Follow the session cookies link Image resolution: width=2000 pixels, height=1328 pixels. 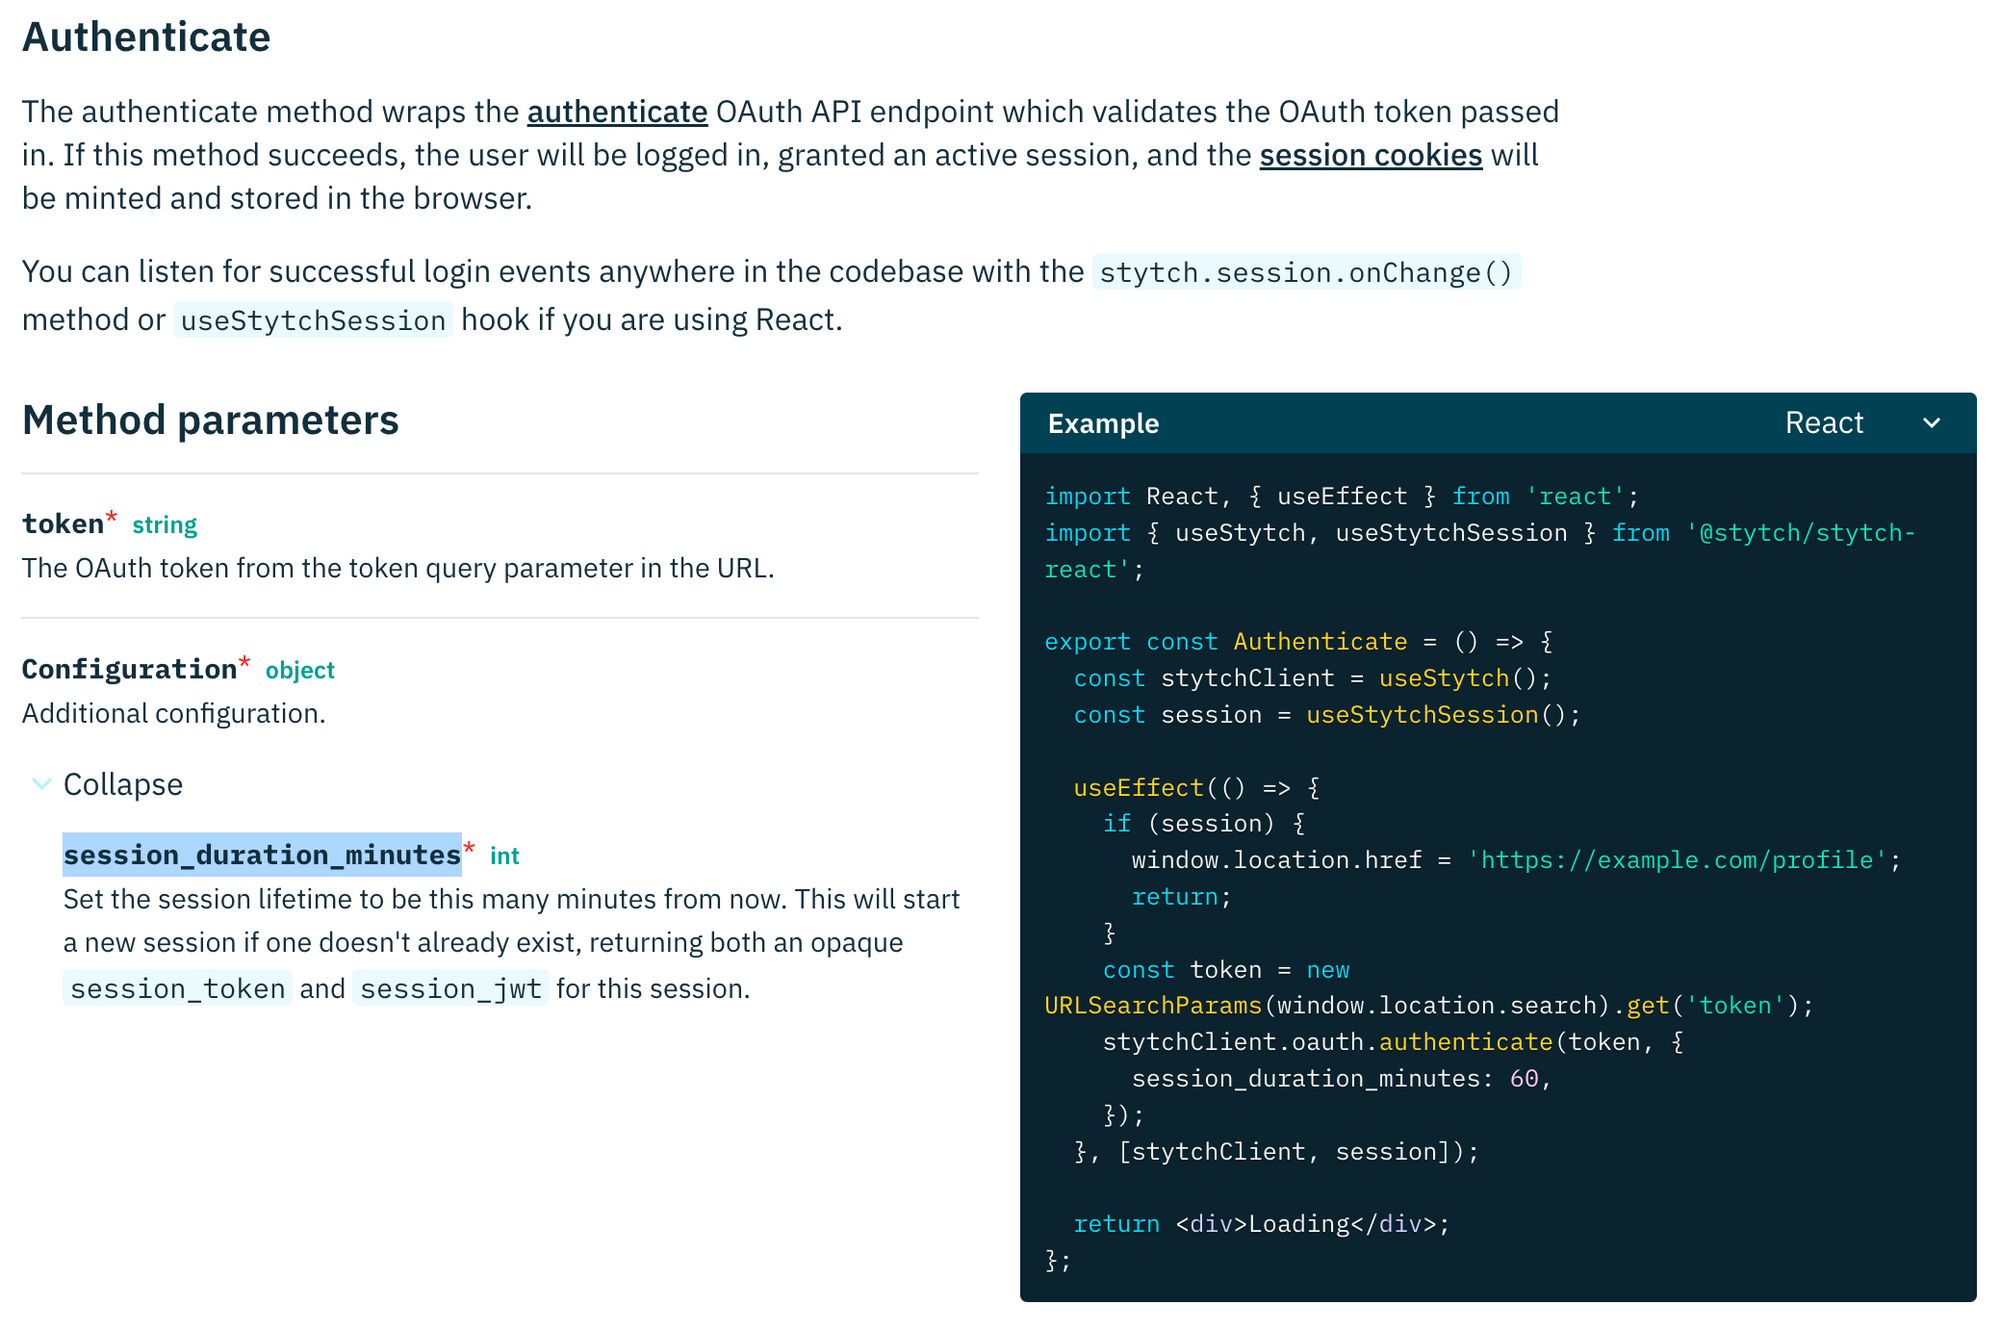(1370, 155)
